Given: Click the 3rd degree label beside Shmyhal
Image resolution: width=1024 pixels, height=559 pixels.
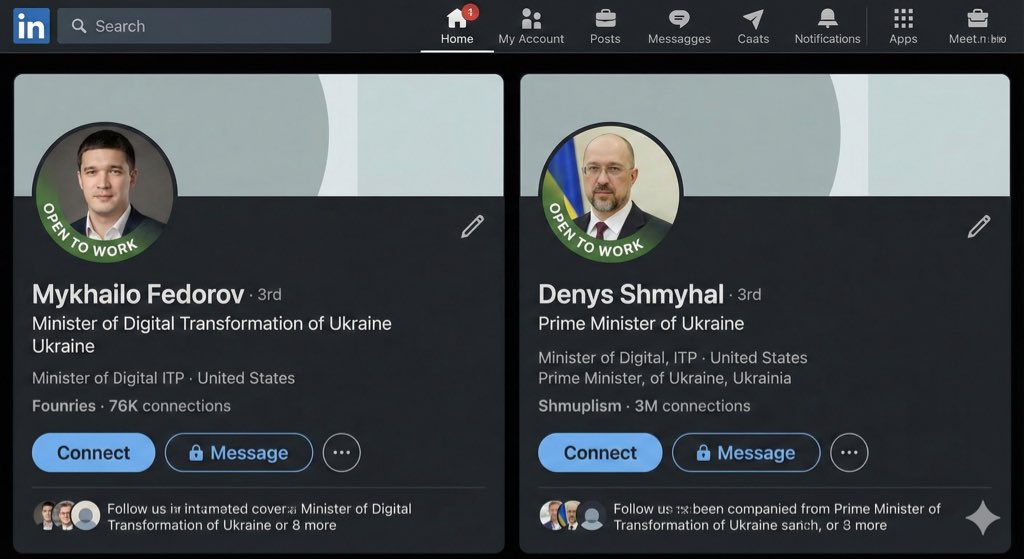Looking at the screenshot, I should coord(749,295).
